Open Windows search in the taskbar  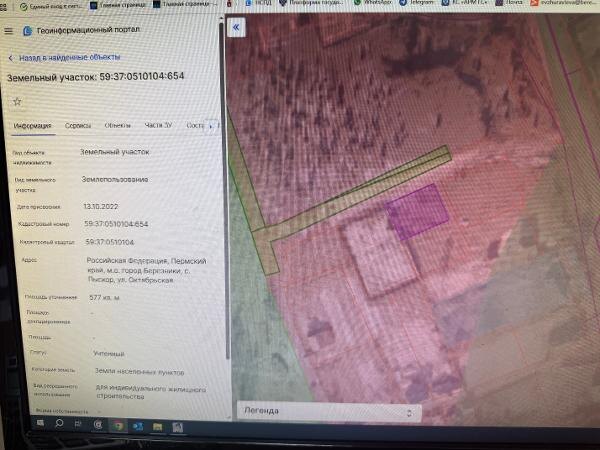click(x=59, y=423)
